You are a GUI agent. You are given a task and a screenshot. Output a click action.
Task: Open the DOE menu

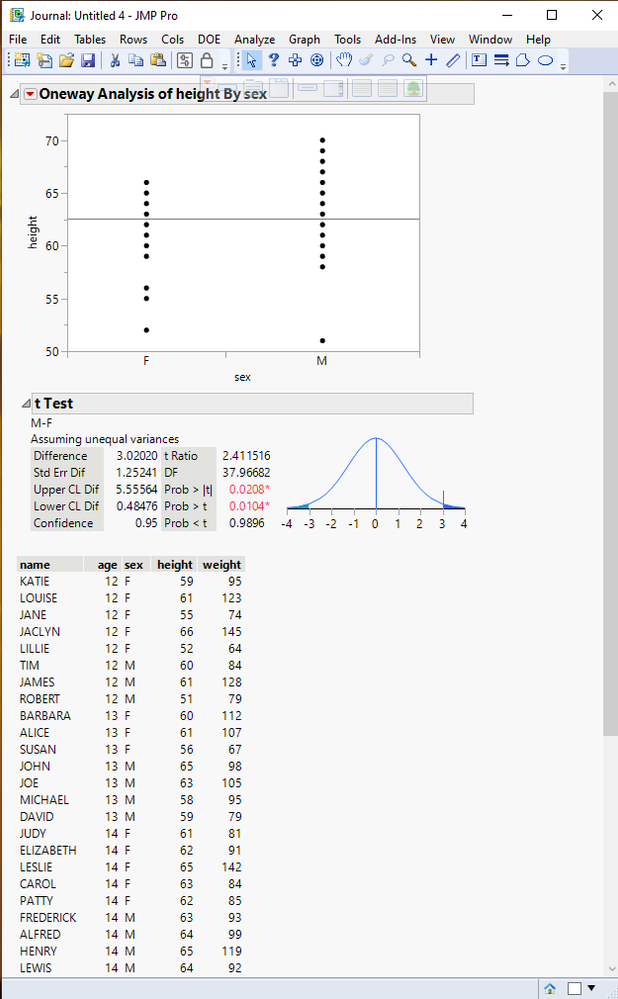tap(209, 40)
